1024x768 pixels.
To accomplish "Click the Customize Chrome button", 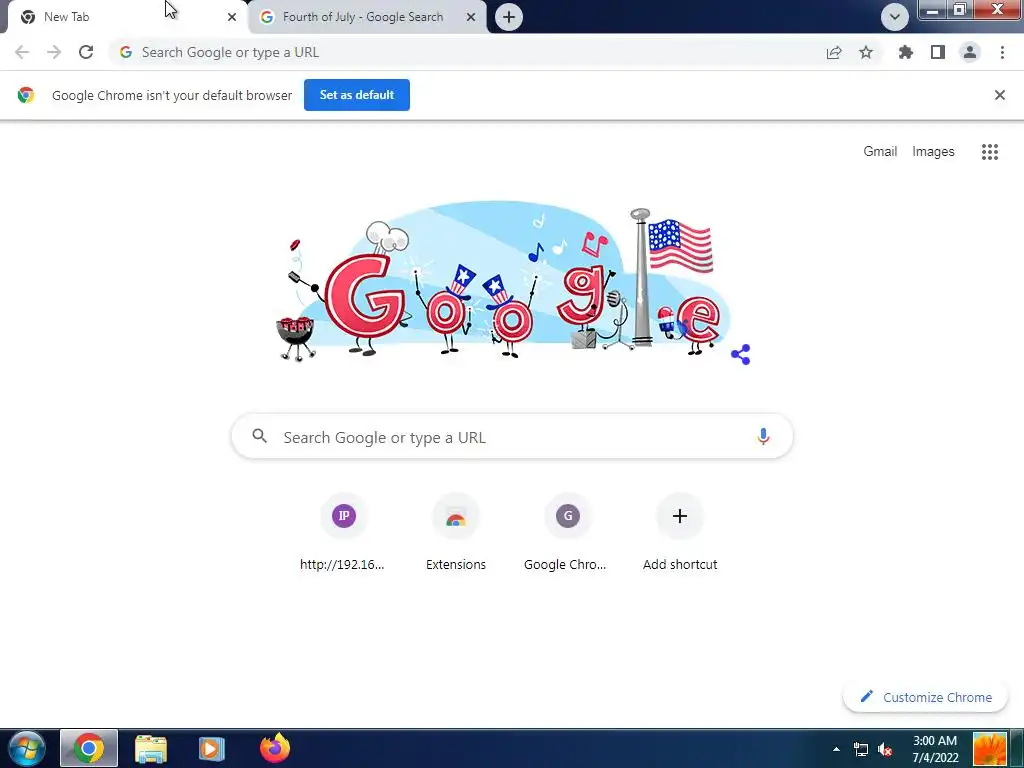I will [926, 697].
